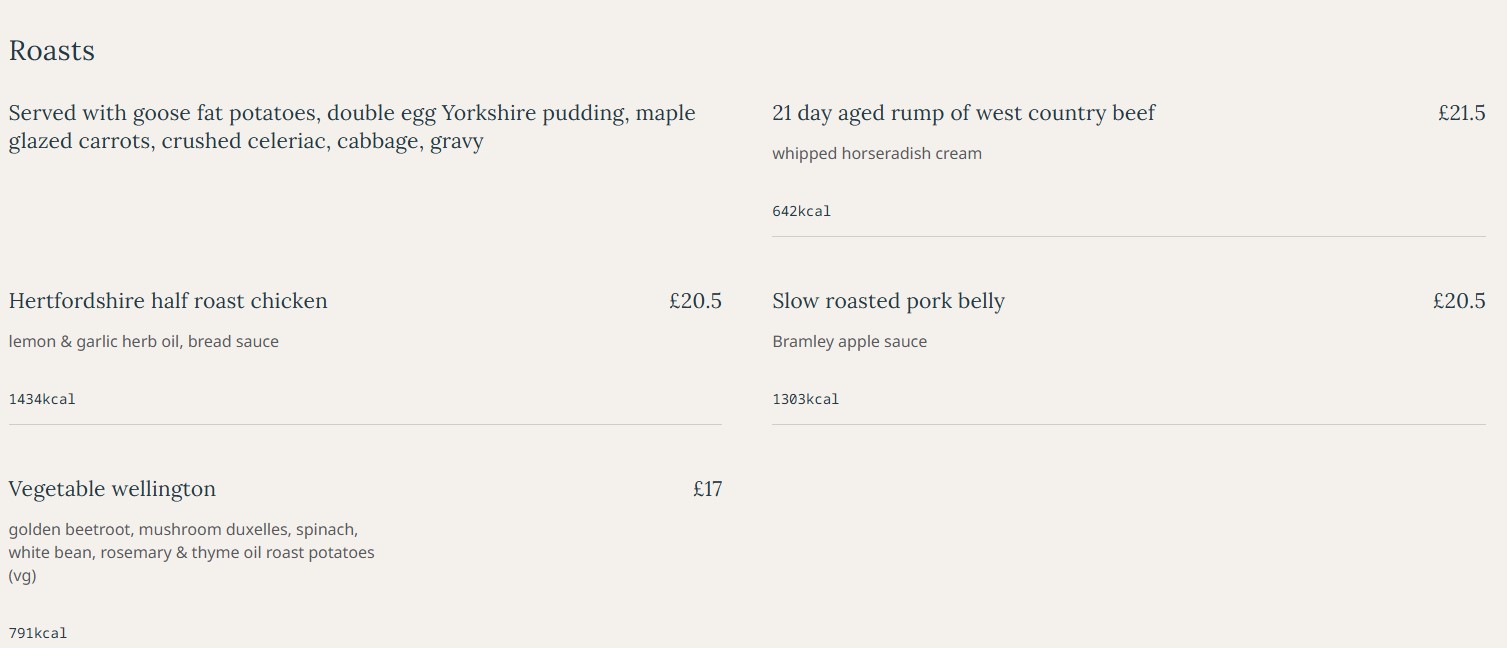Click the golden beetroot, mushroom duxelles text
This screenshot has width=1507, height=648.
[x=183, y=529]
